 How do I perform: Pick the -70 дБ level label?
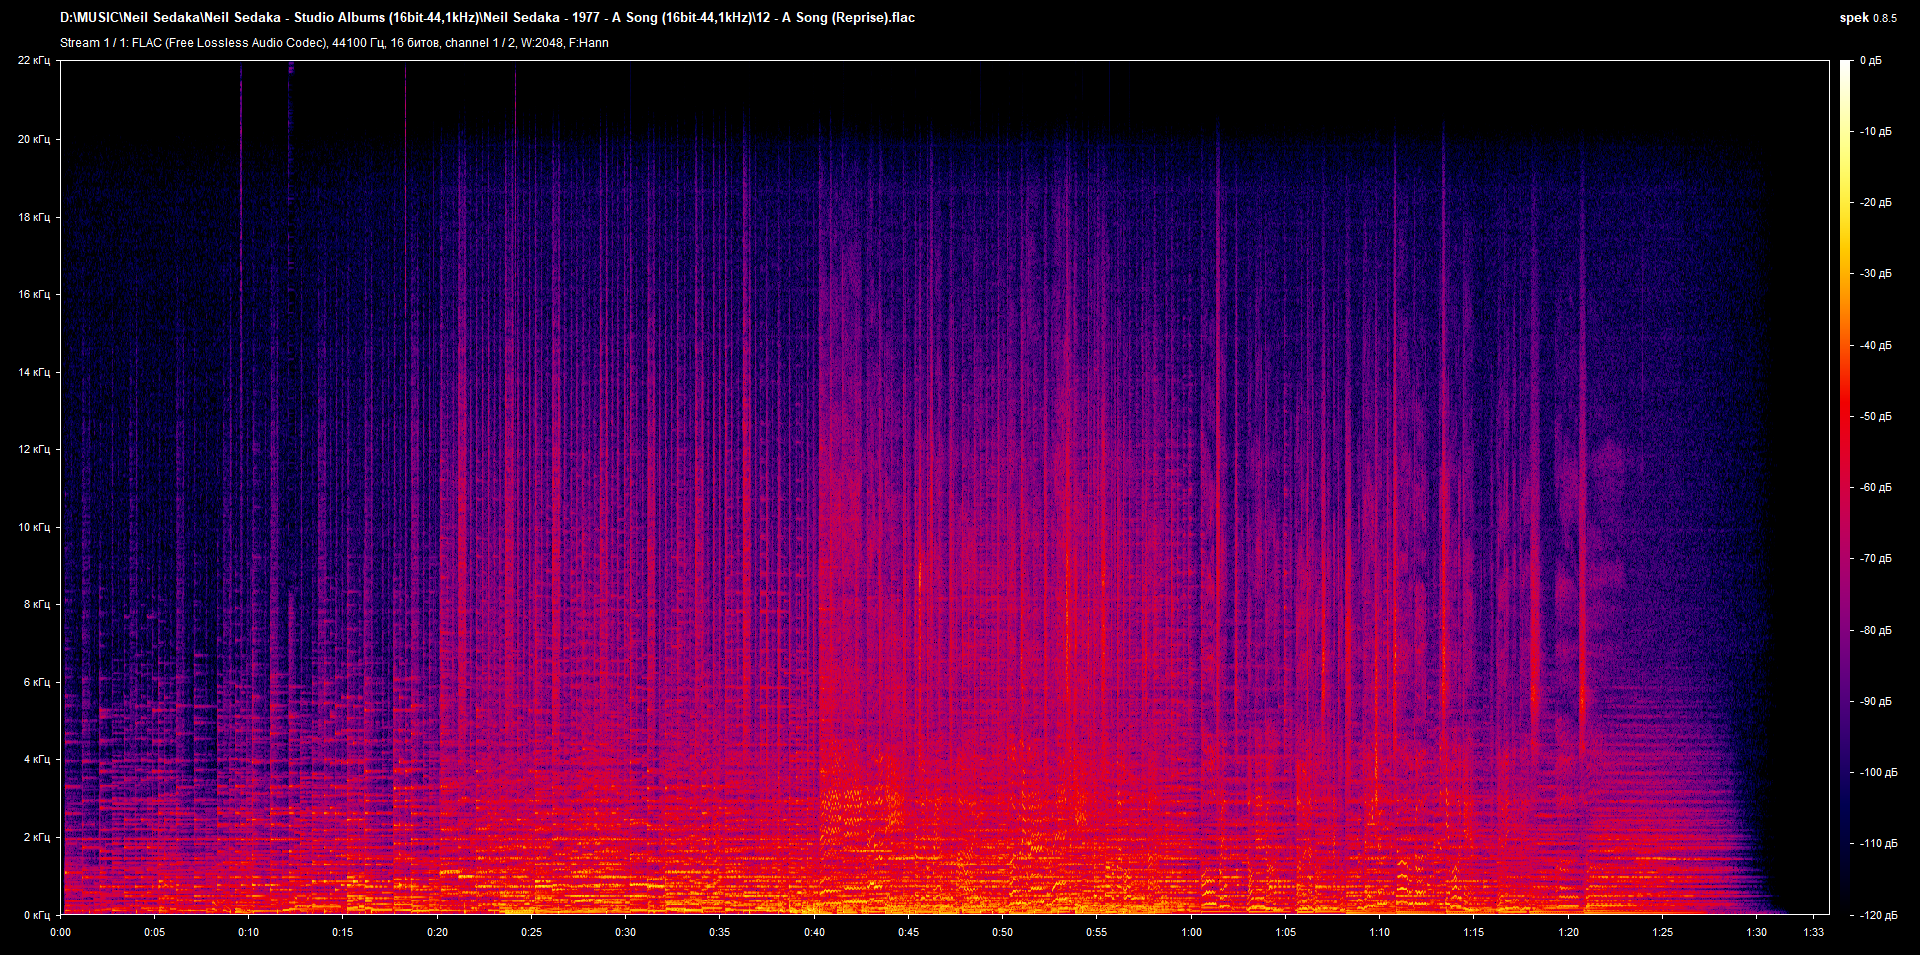(1874, 559)
